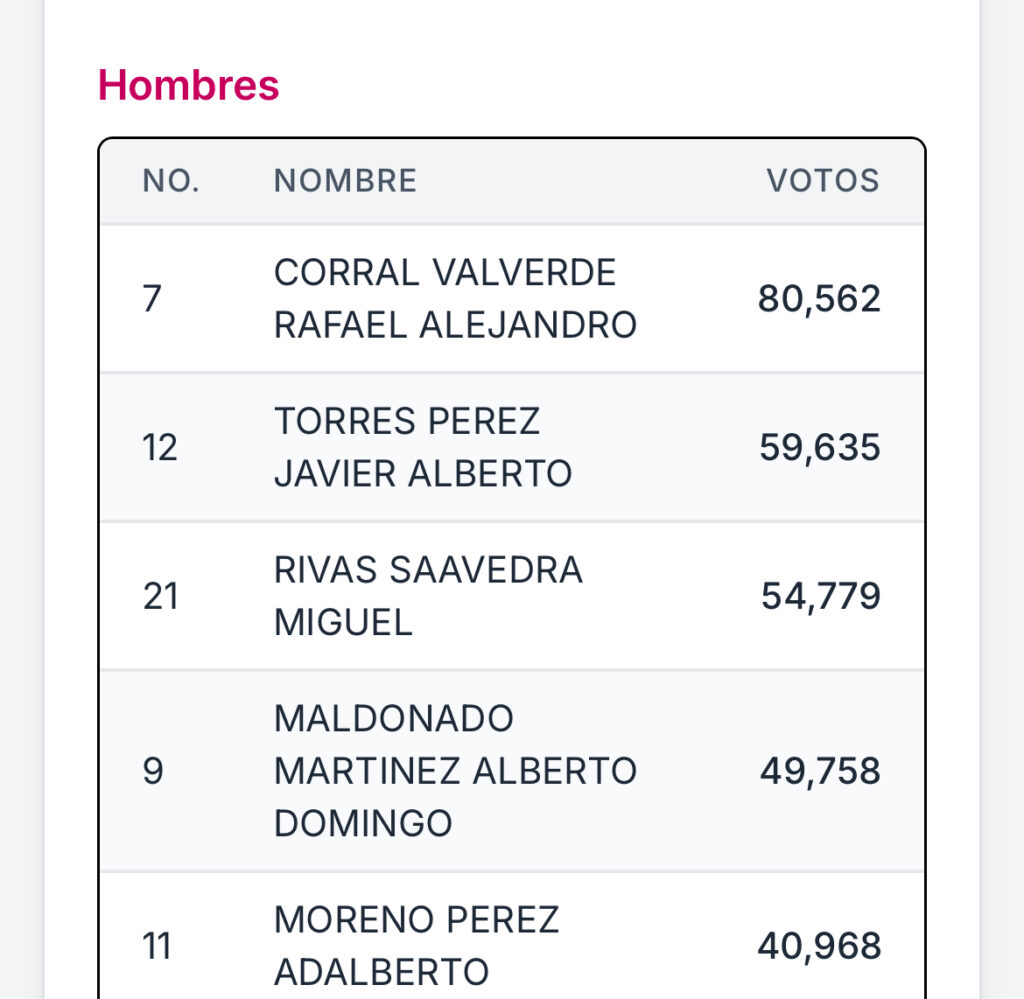
Task: Click the vote count 40,968
Action: [819, 947]
